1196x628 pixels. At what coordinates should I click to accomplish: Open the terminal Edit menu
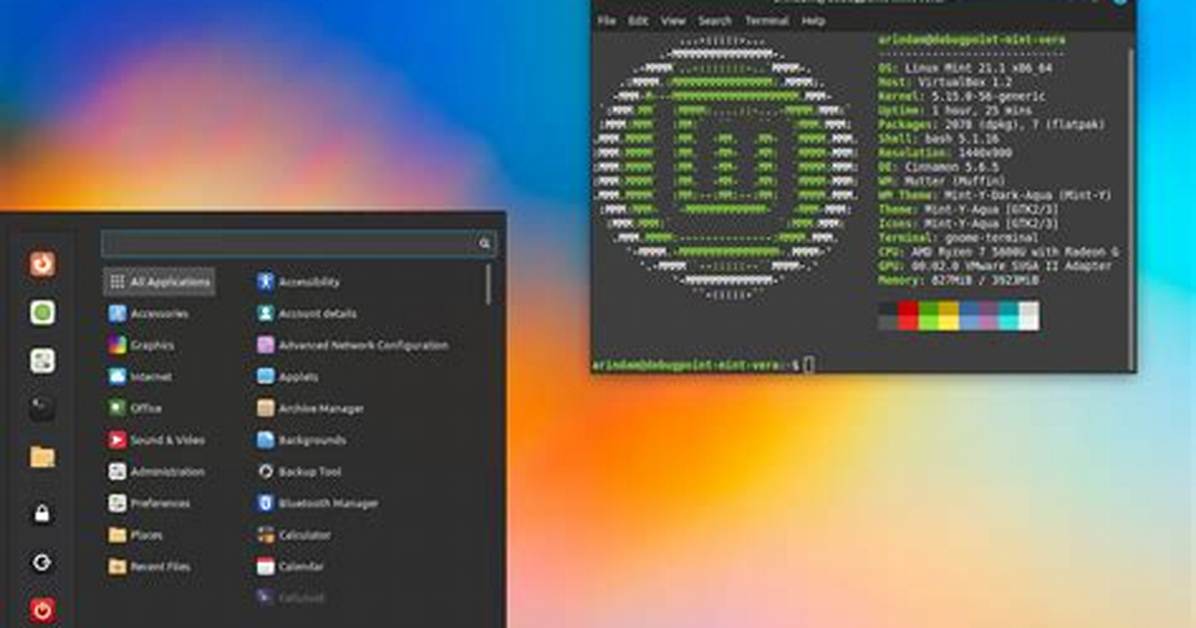pos(638,21)
